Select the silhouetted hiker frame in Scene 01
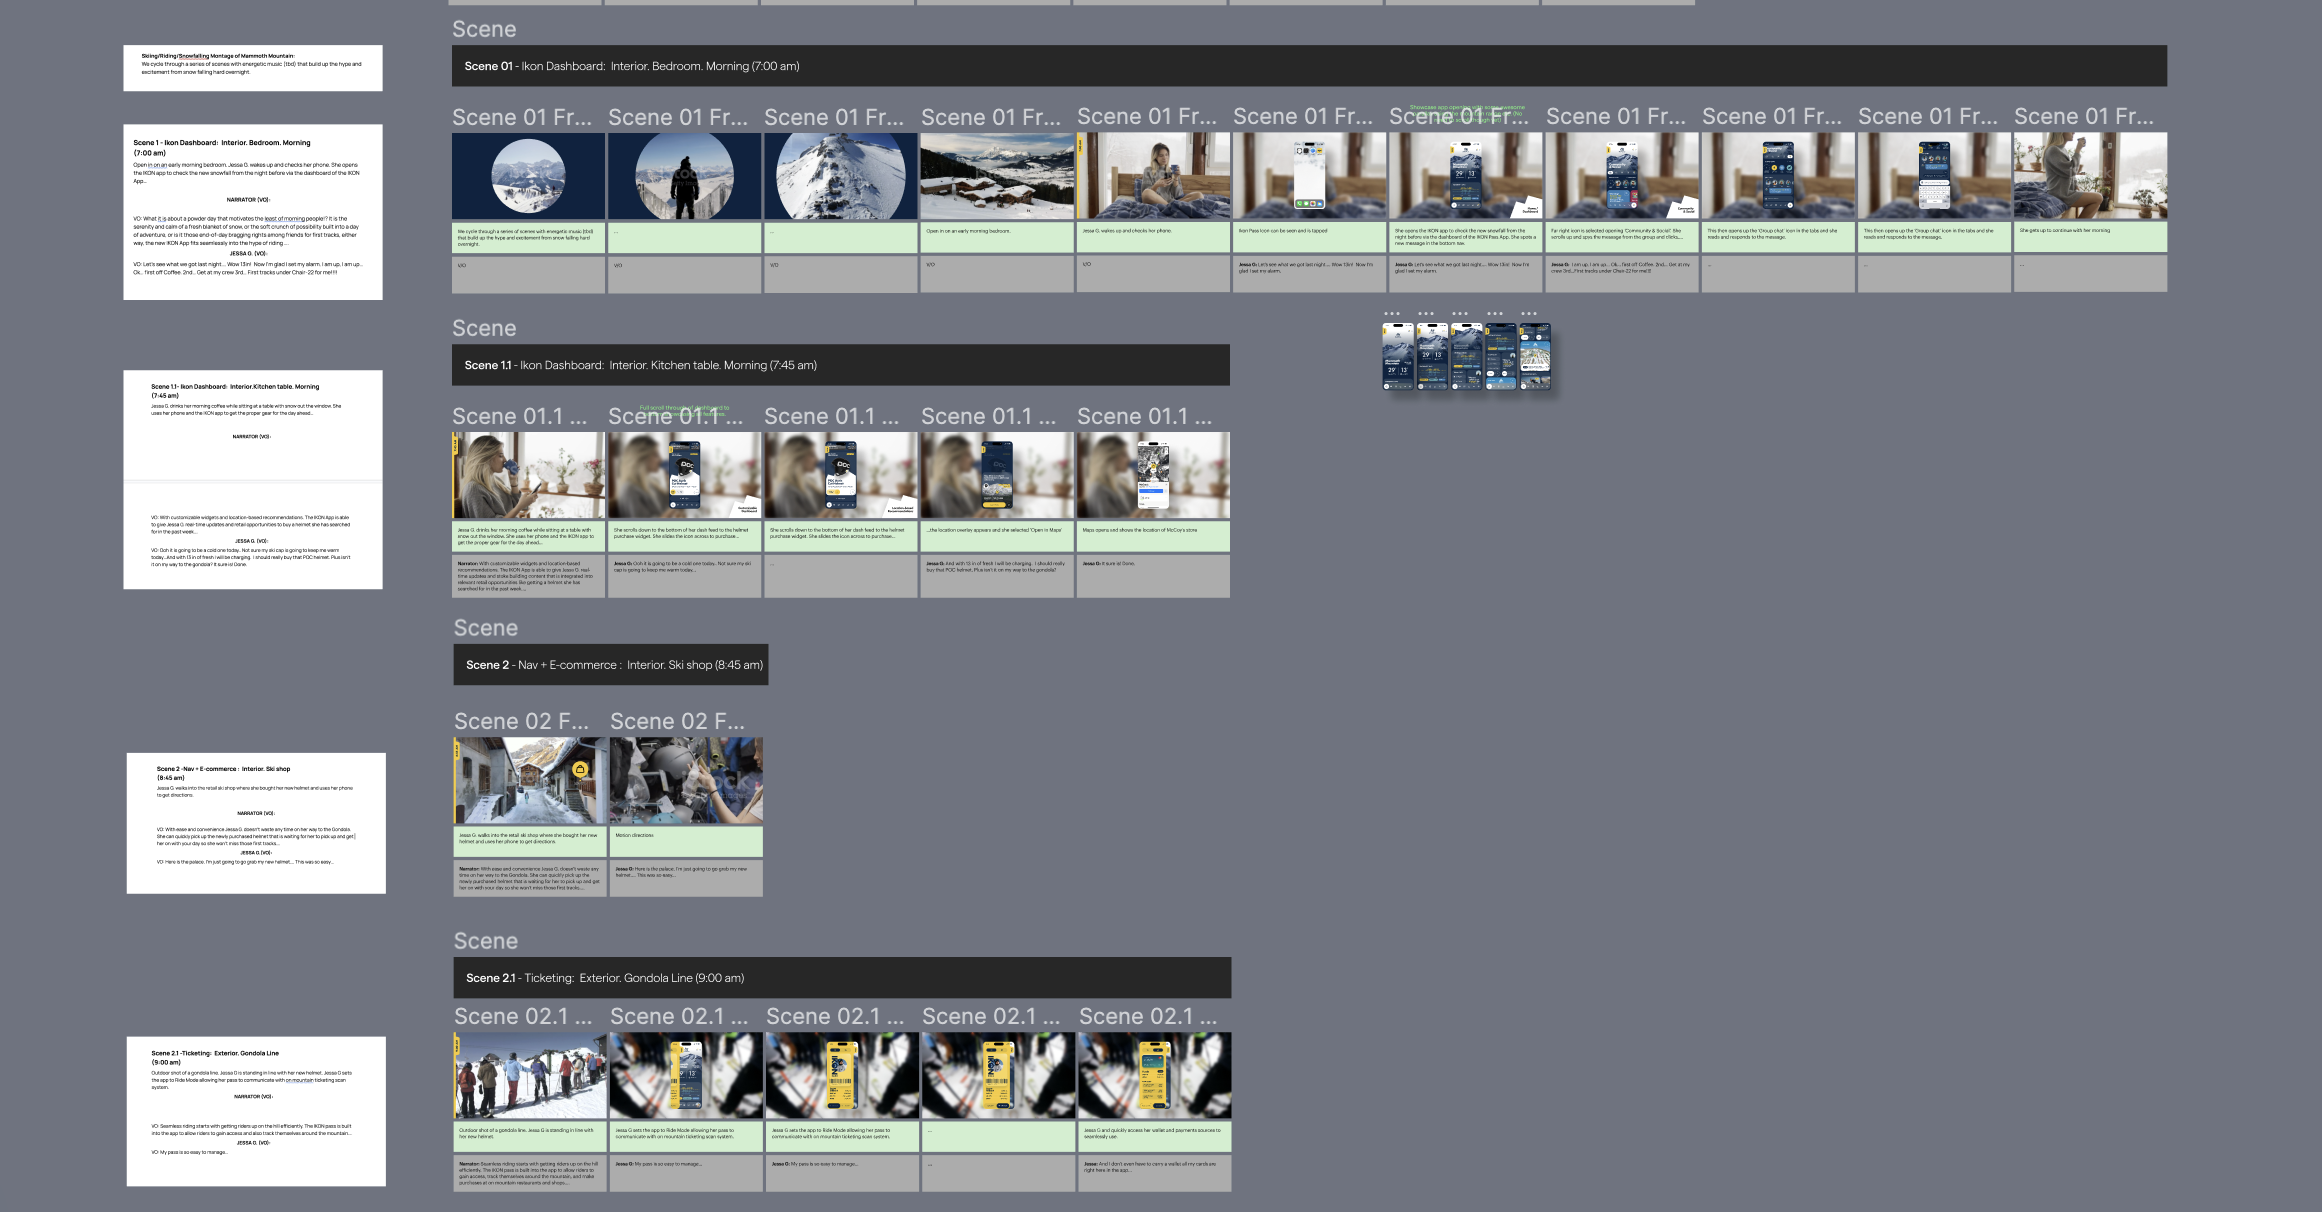The width and height of the screenshot is (2322, 1212). pyautogui.click(x=684, y=176)
